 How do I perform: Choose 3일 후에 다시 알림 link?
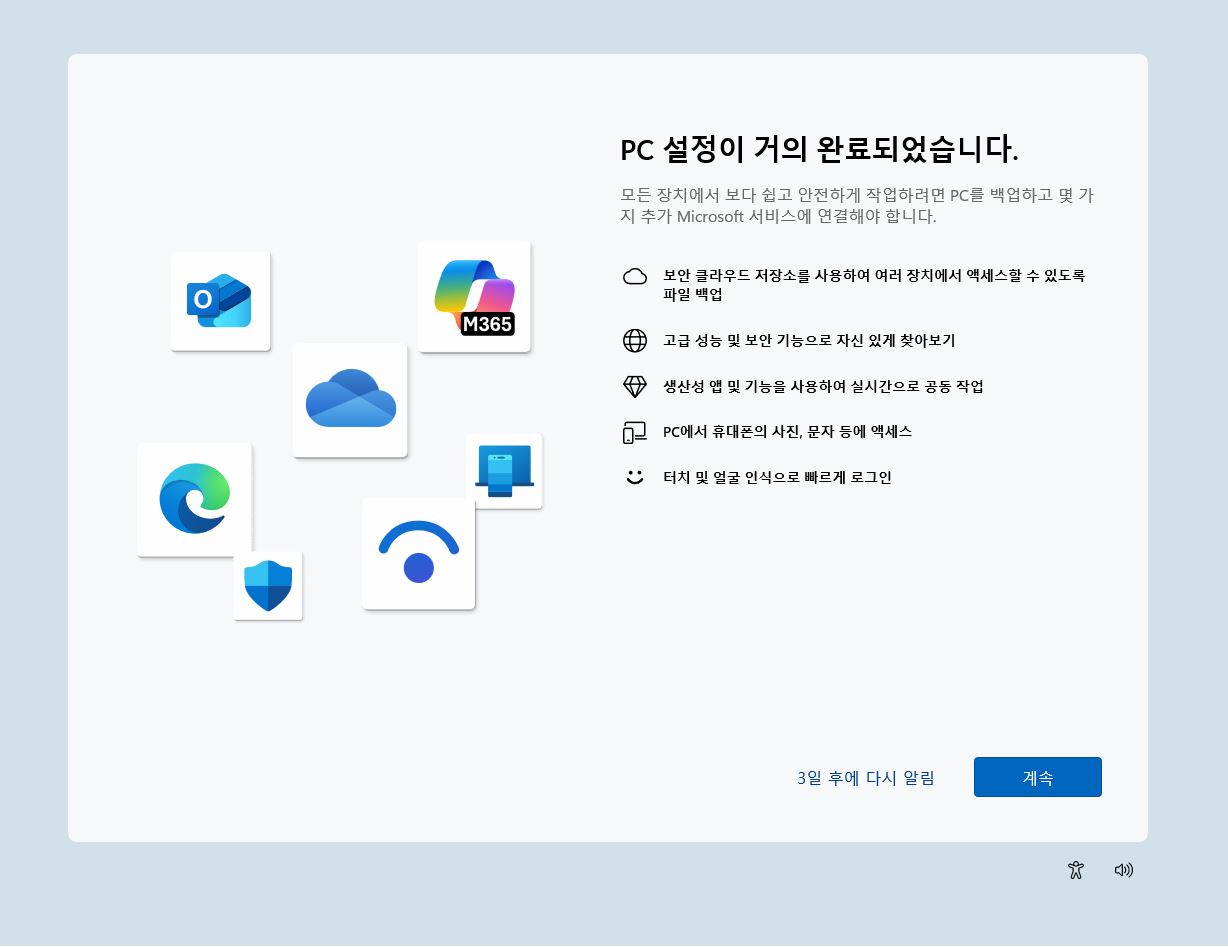pos(866,778)
